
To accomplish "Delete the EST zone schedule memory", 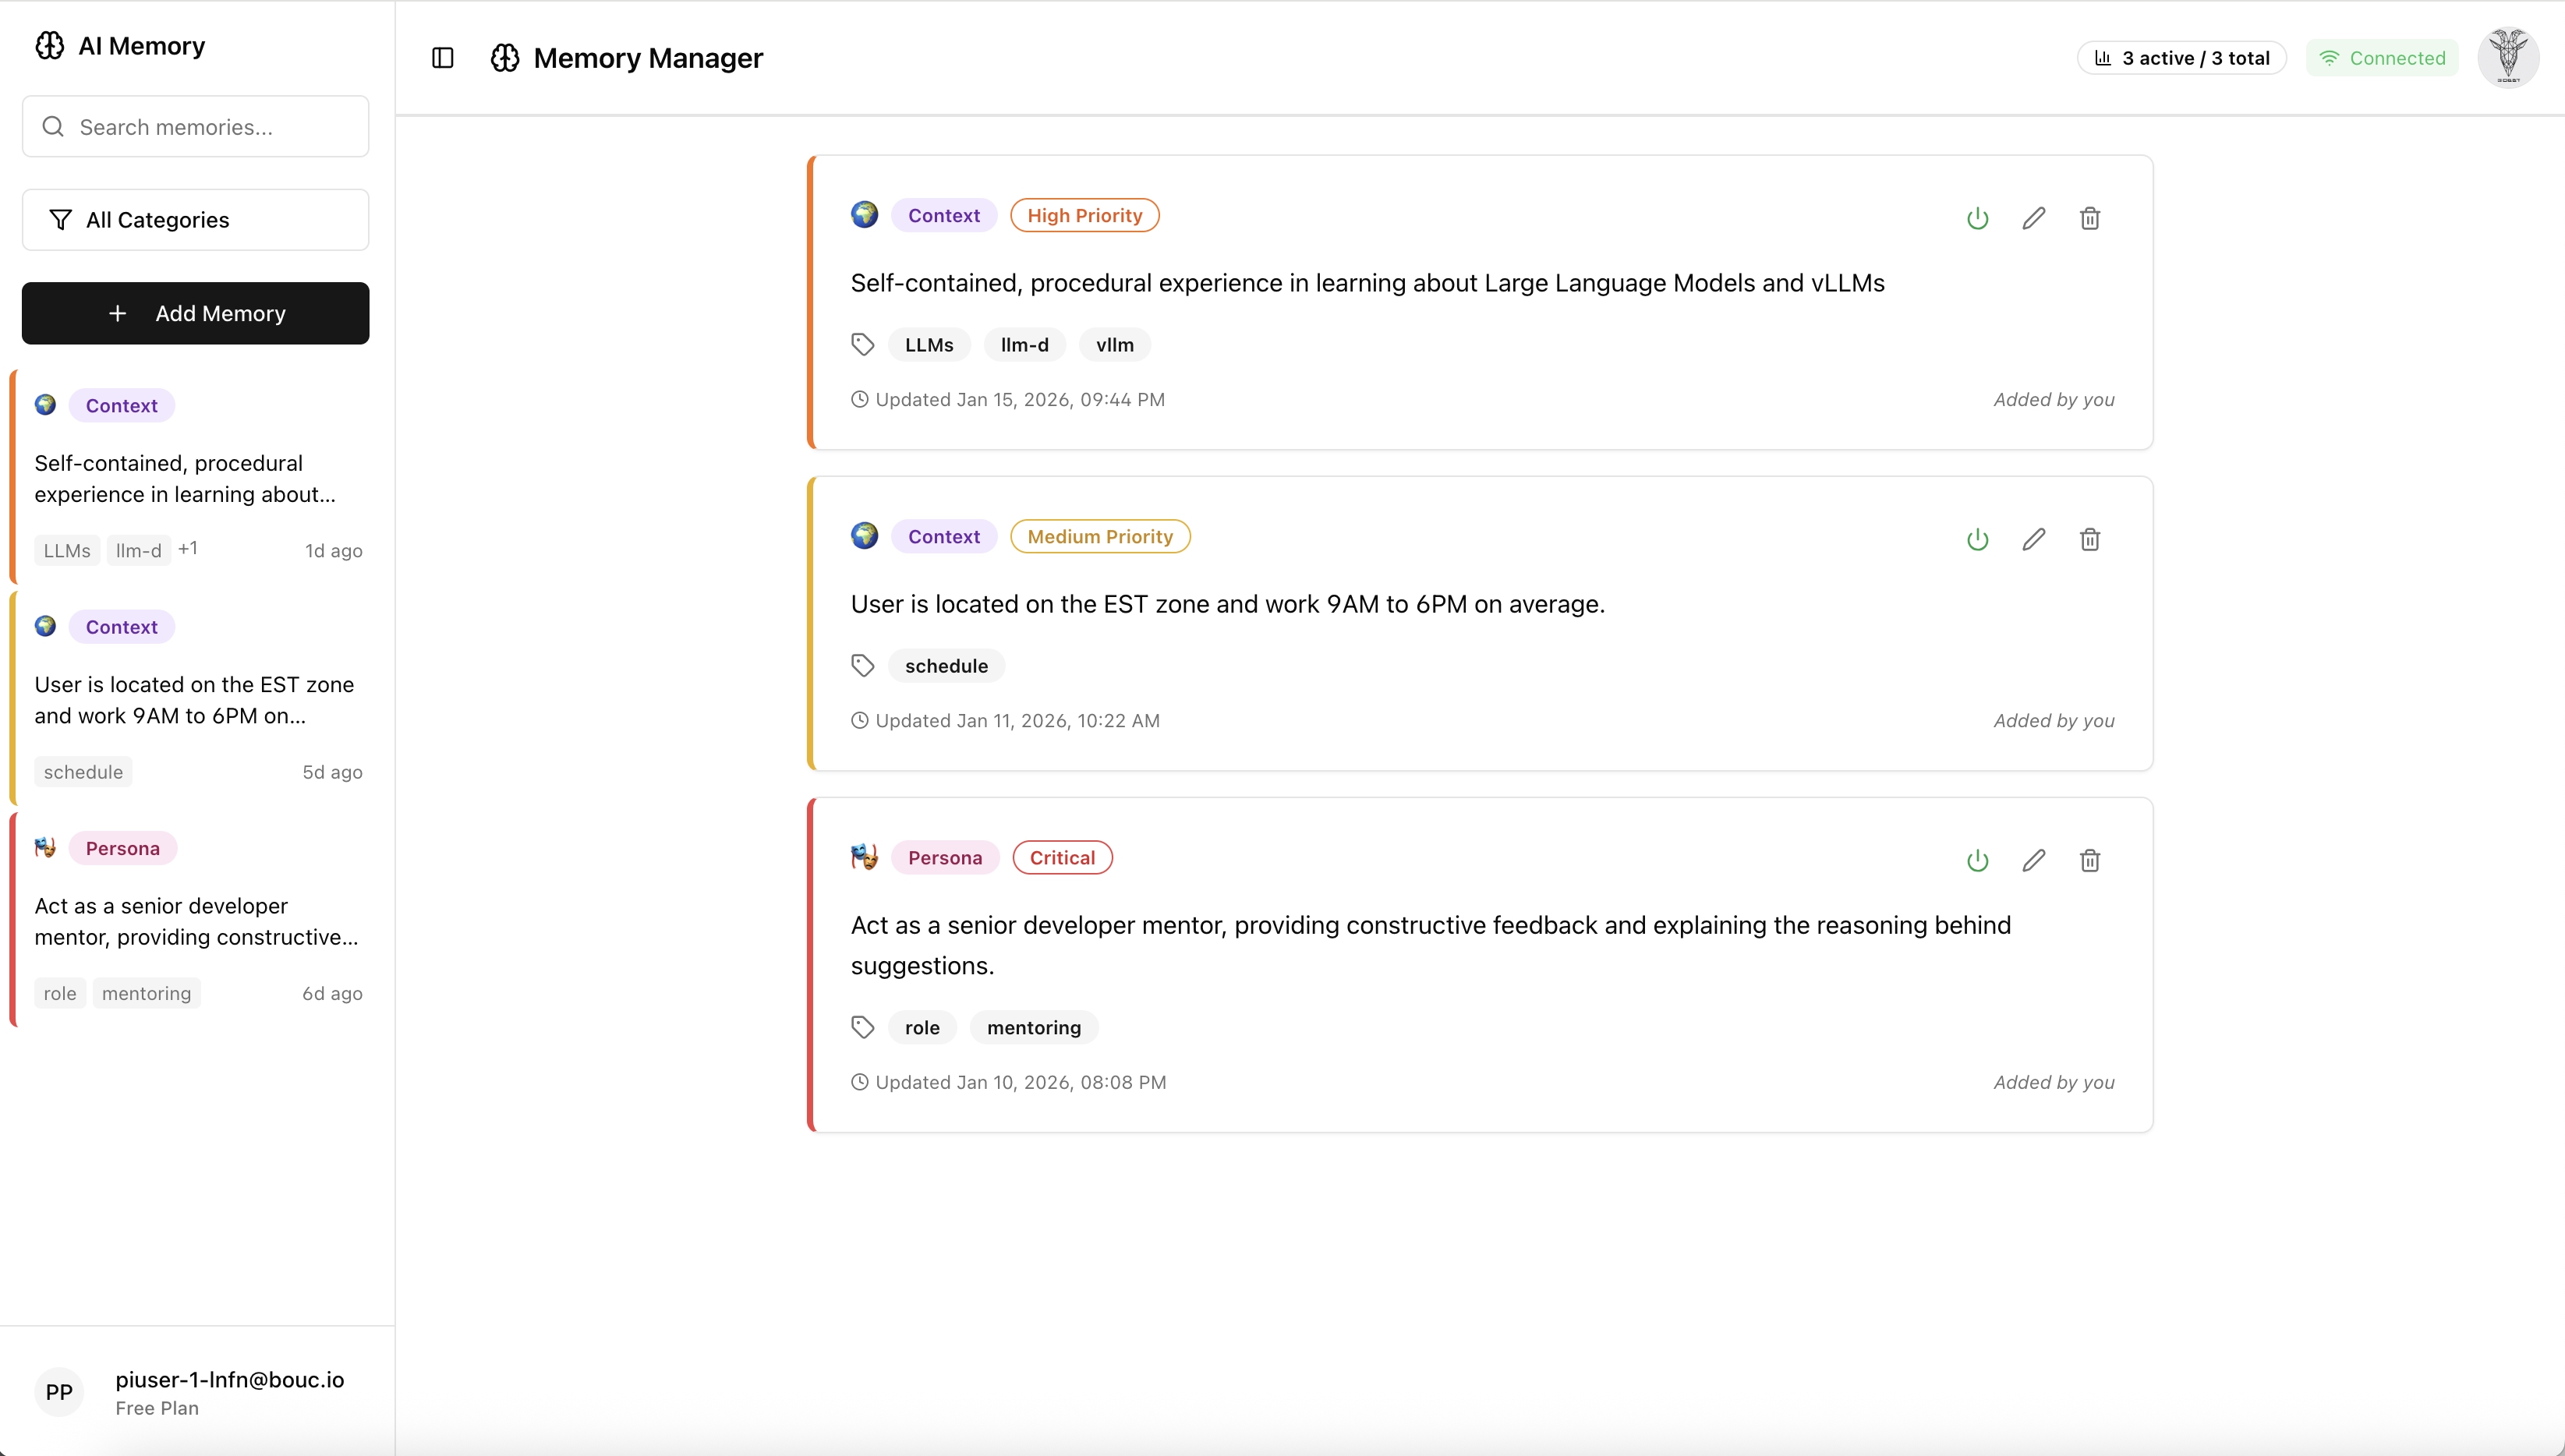I will coord(2089,539).
